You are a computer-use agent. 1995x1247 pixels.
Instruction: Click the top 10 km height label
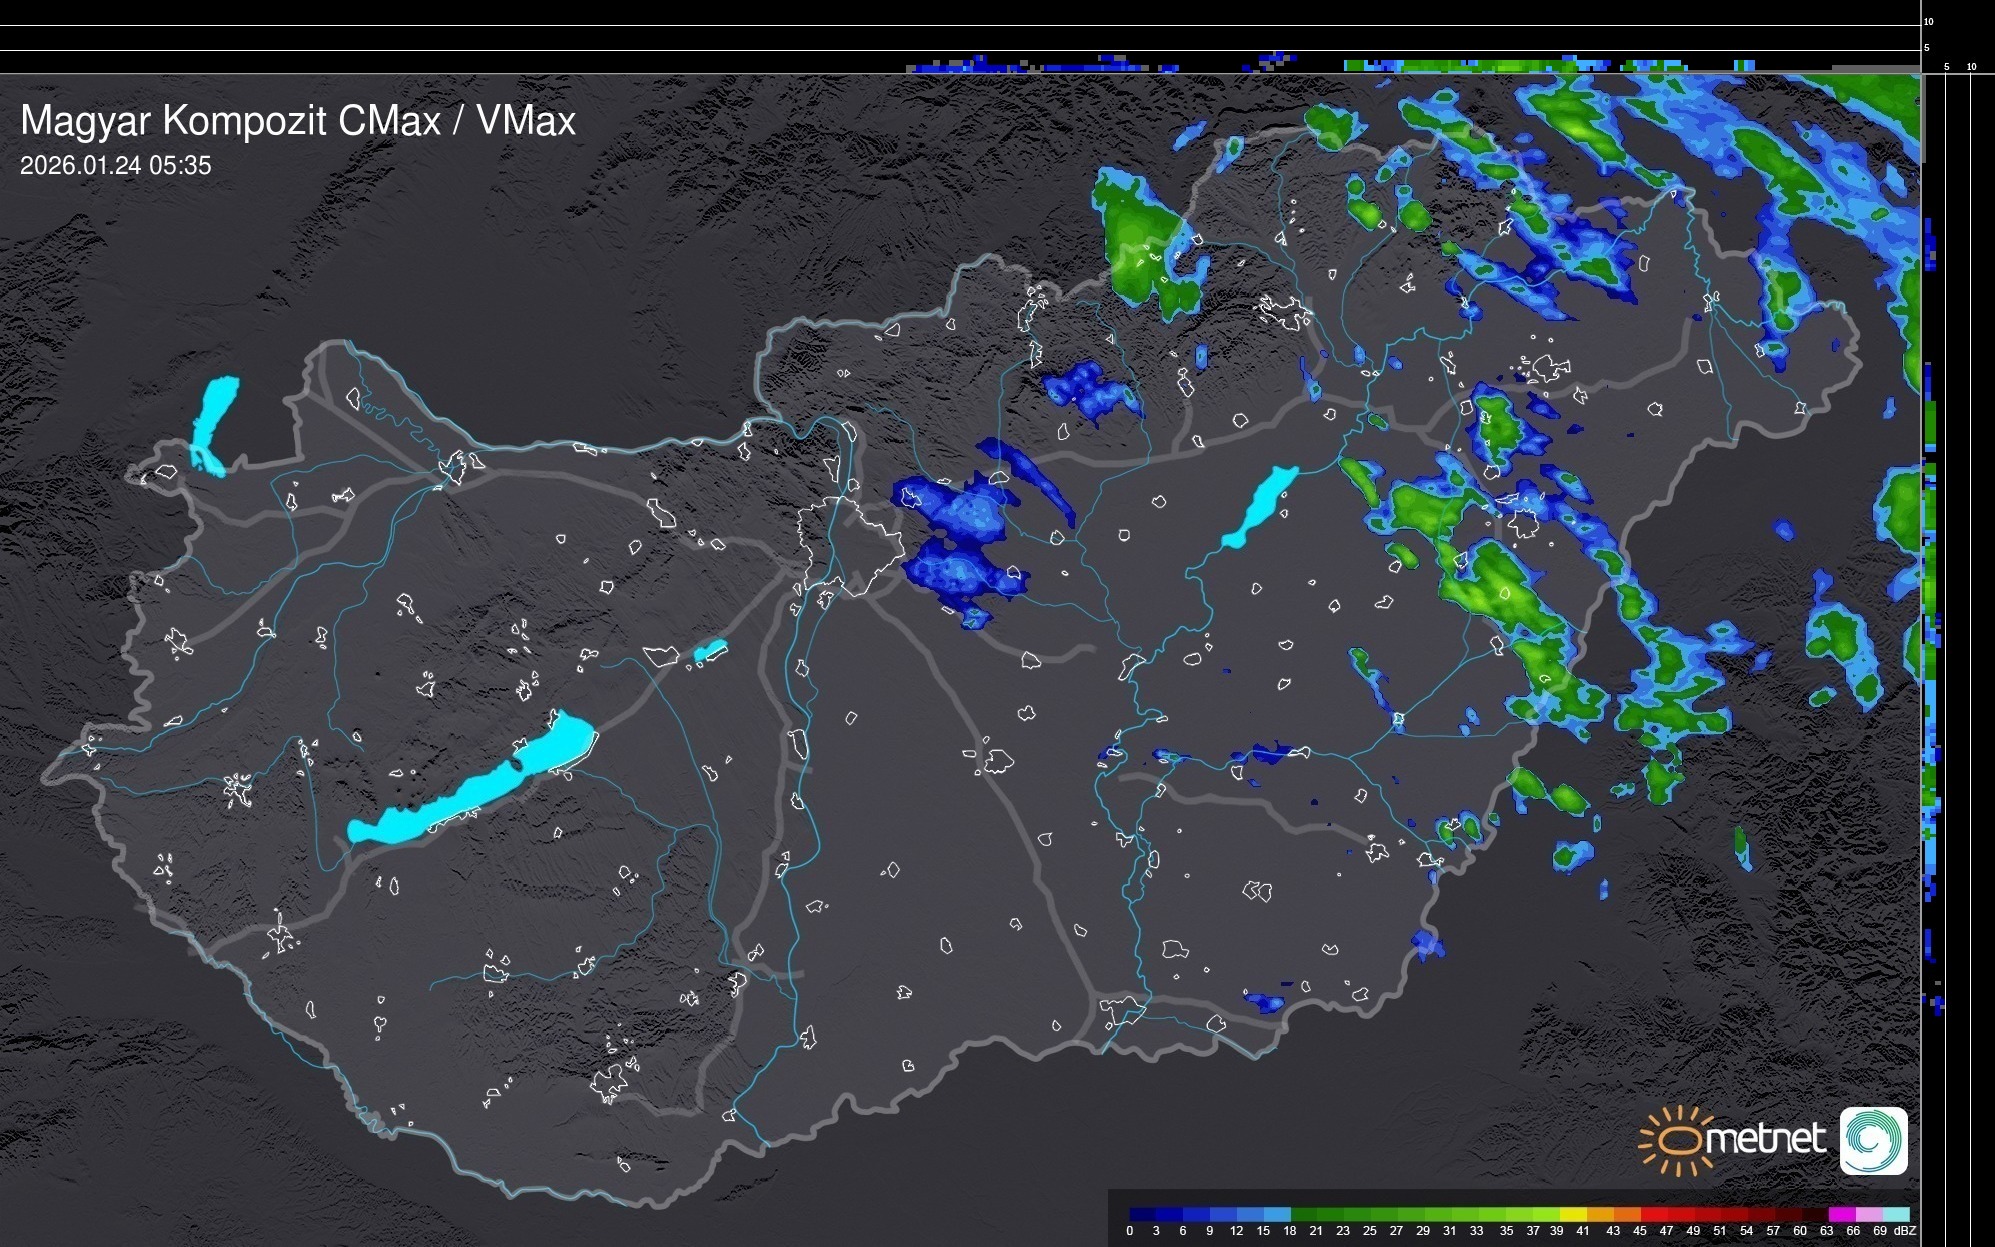(x=1929, y=21)
